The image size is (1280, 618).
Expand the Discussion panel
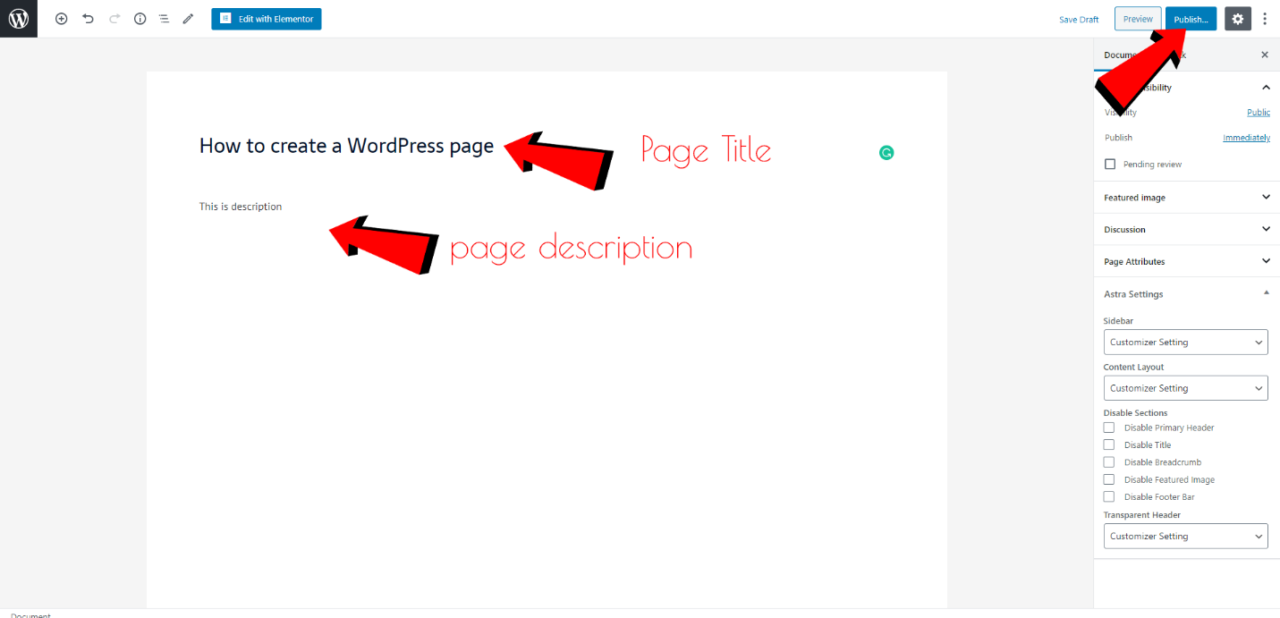[x=1185, y=229]
